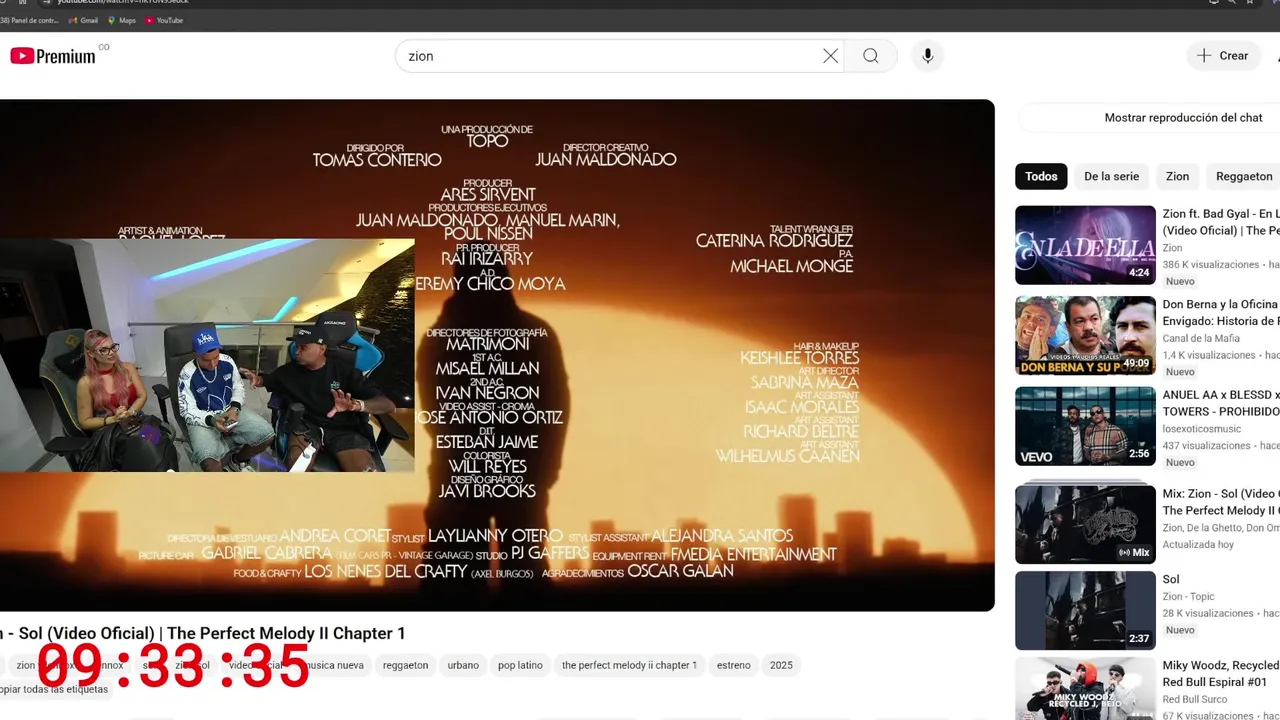The image size is (1280, 720).
Task: Click 'the perfect melody ii chapter 1' tag
Action: coord(629,665)
